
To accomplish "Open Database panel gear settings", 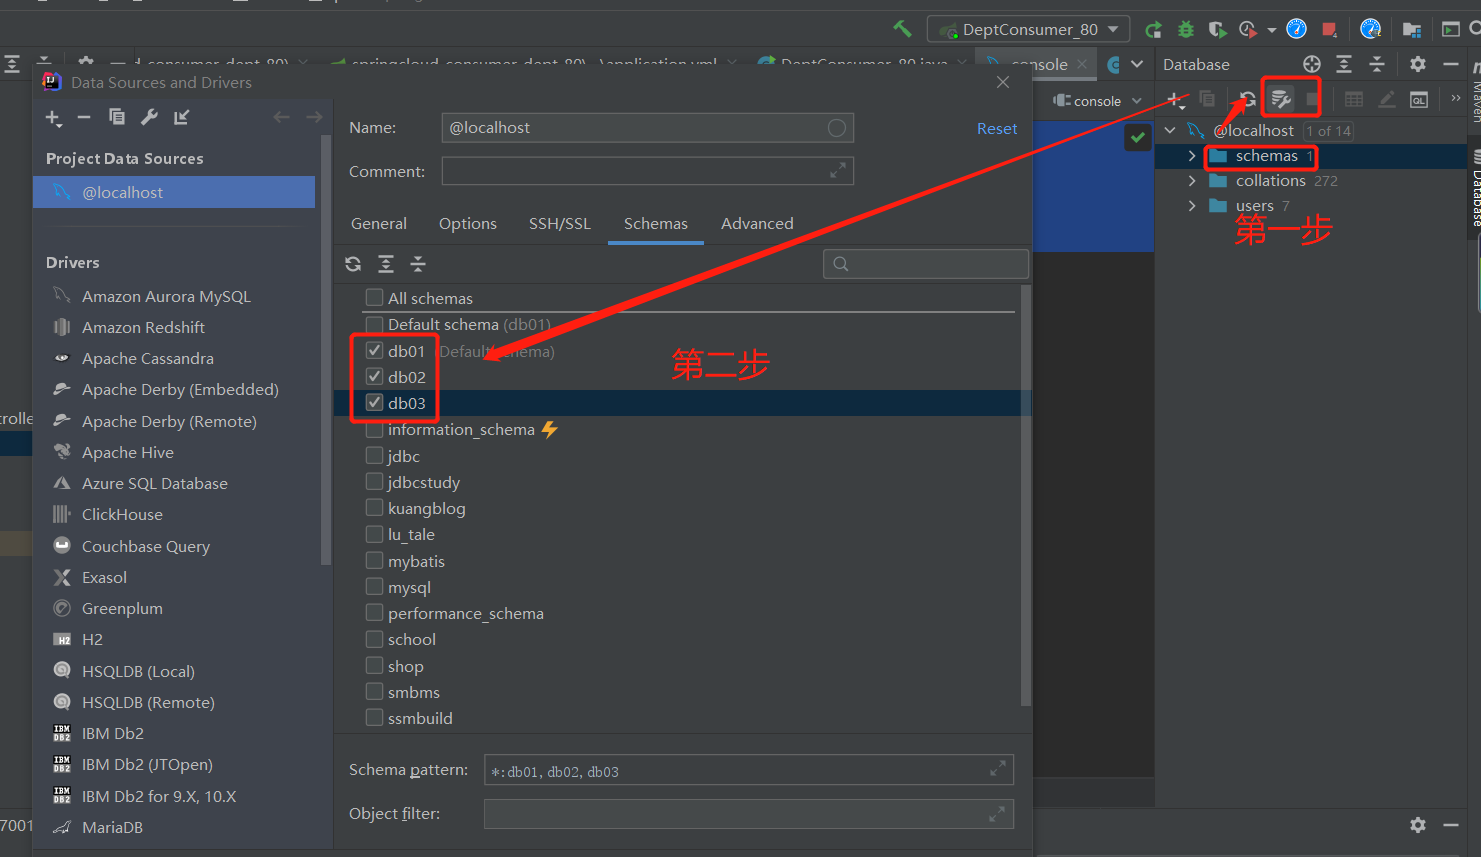I will tap(1418, 64).
